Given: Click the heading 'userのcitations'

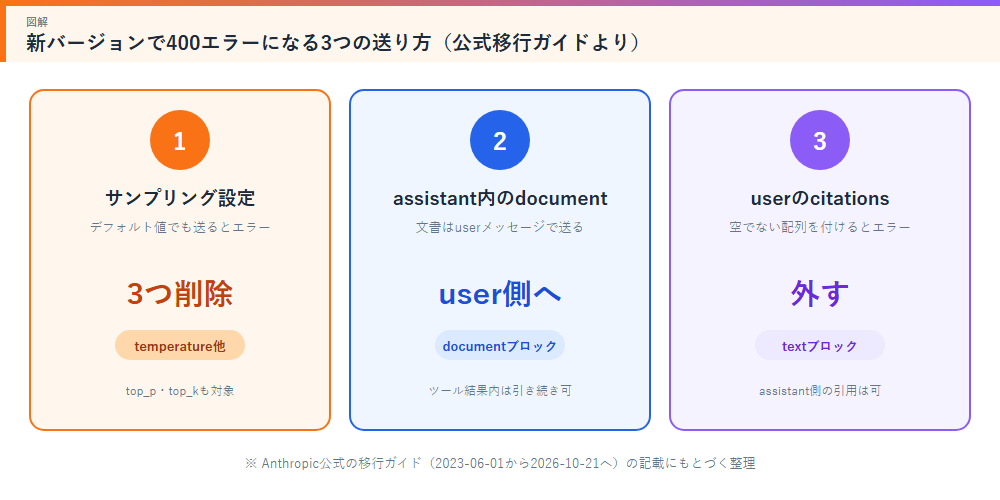Looking at the screenshot, I should pos(820,198).
